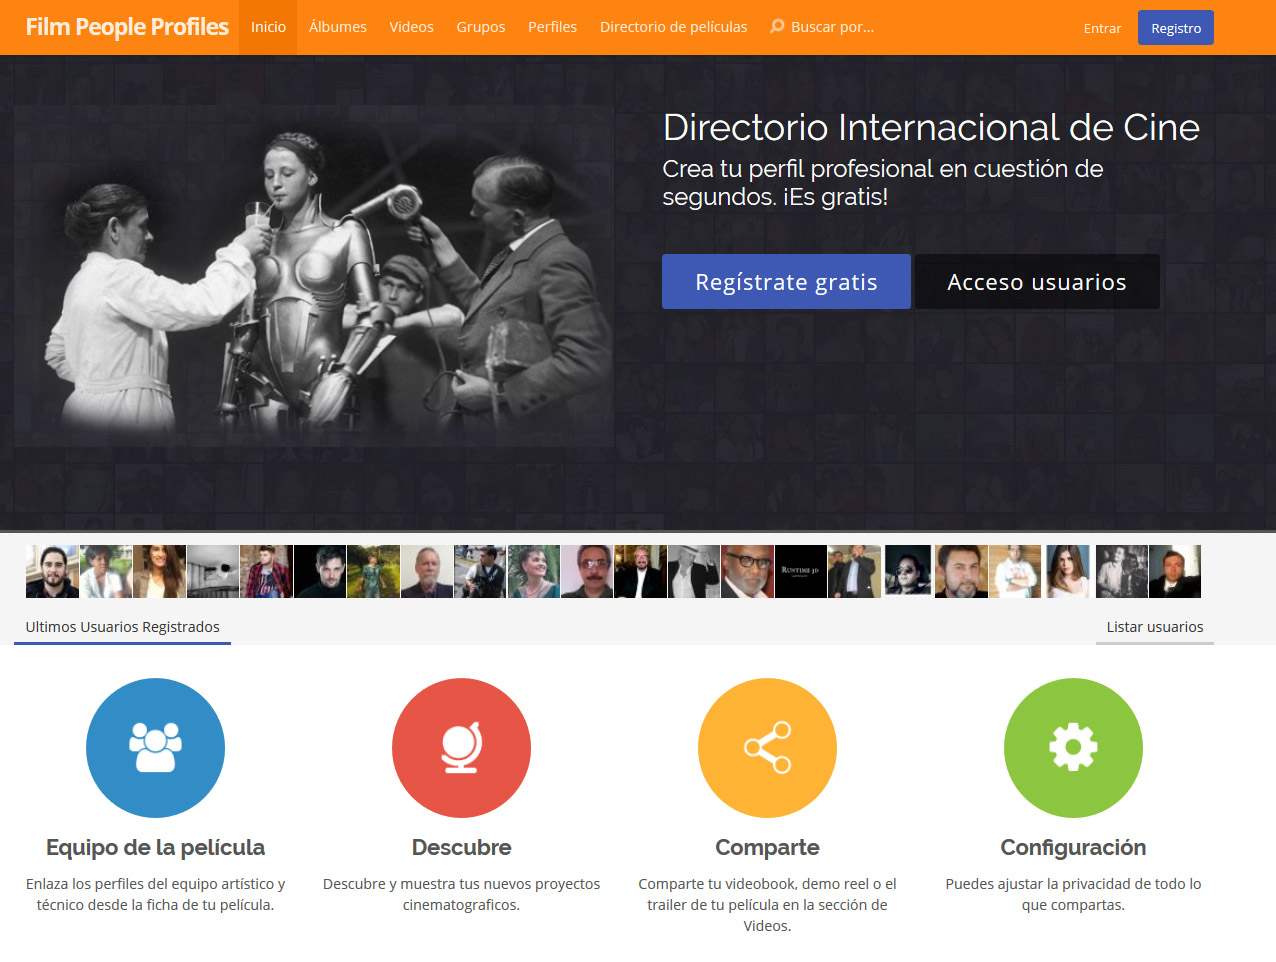Go to the Inicio menu item
The image size is (1276, 962).
point(268,27)
